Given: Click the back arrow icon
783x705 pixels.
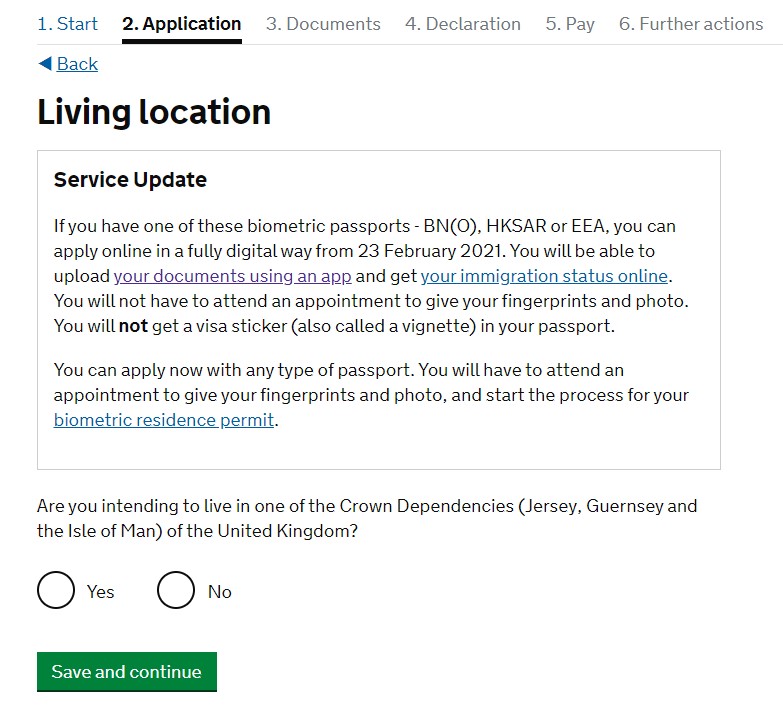Looking at the screenshot, I should pyautogui.click(x=44, y=64).
